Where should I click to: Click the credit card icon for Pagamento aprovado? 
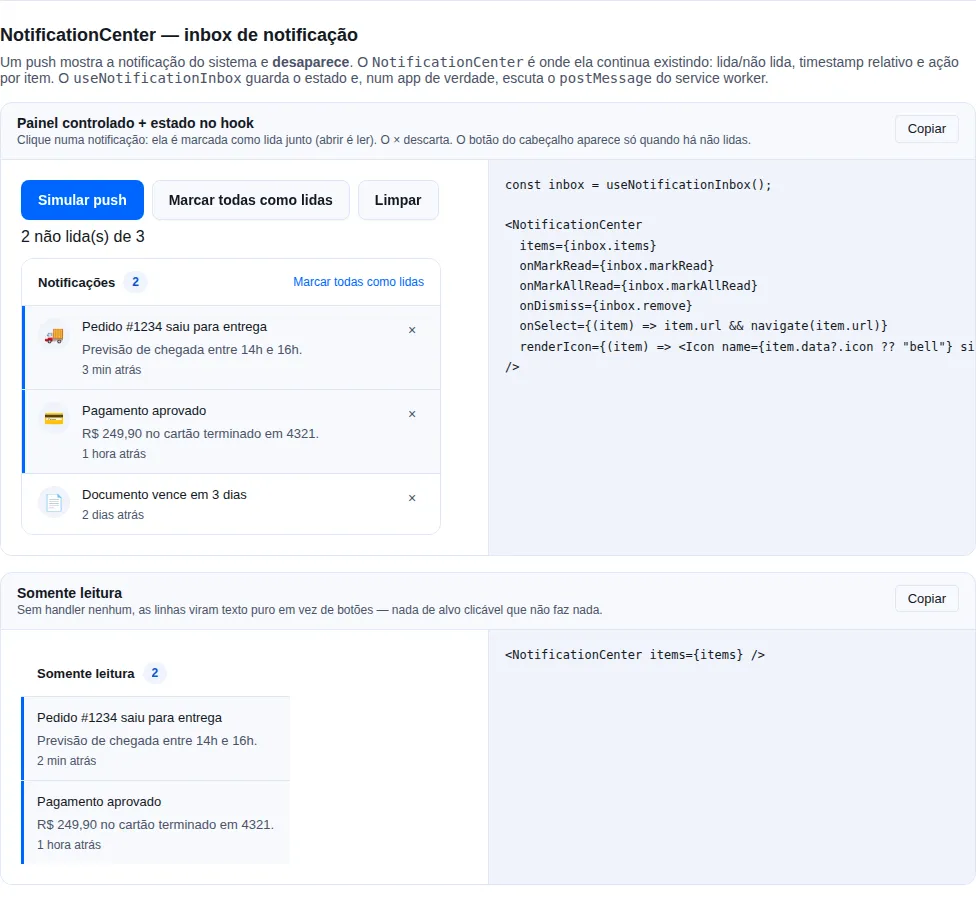54,418
